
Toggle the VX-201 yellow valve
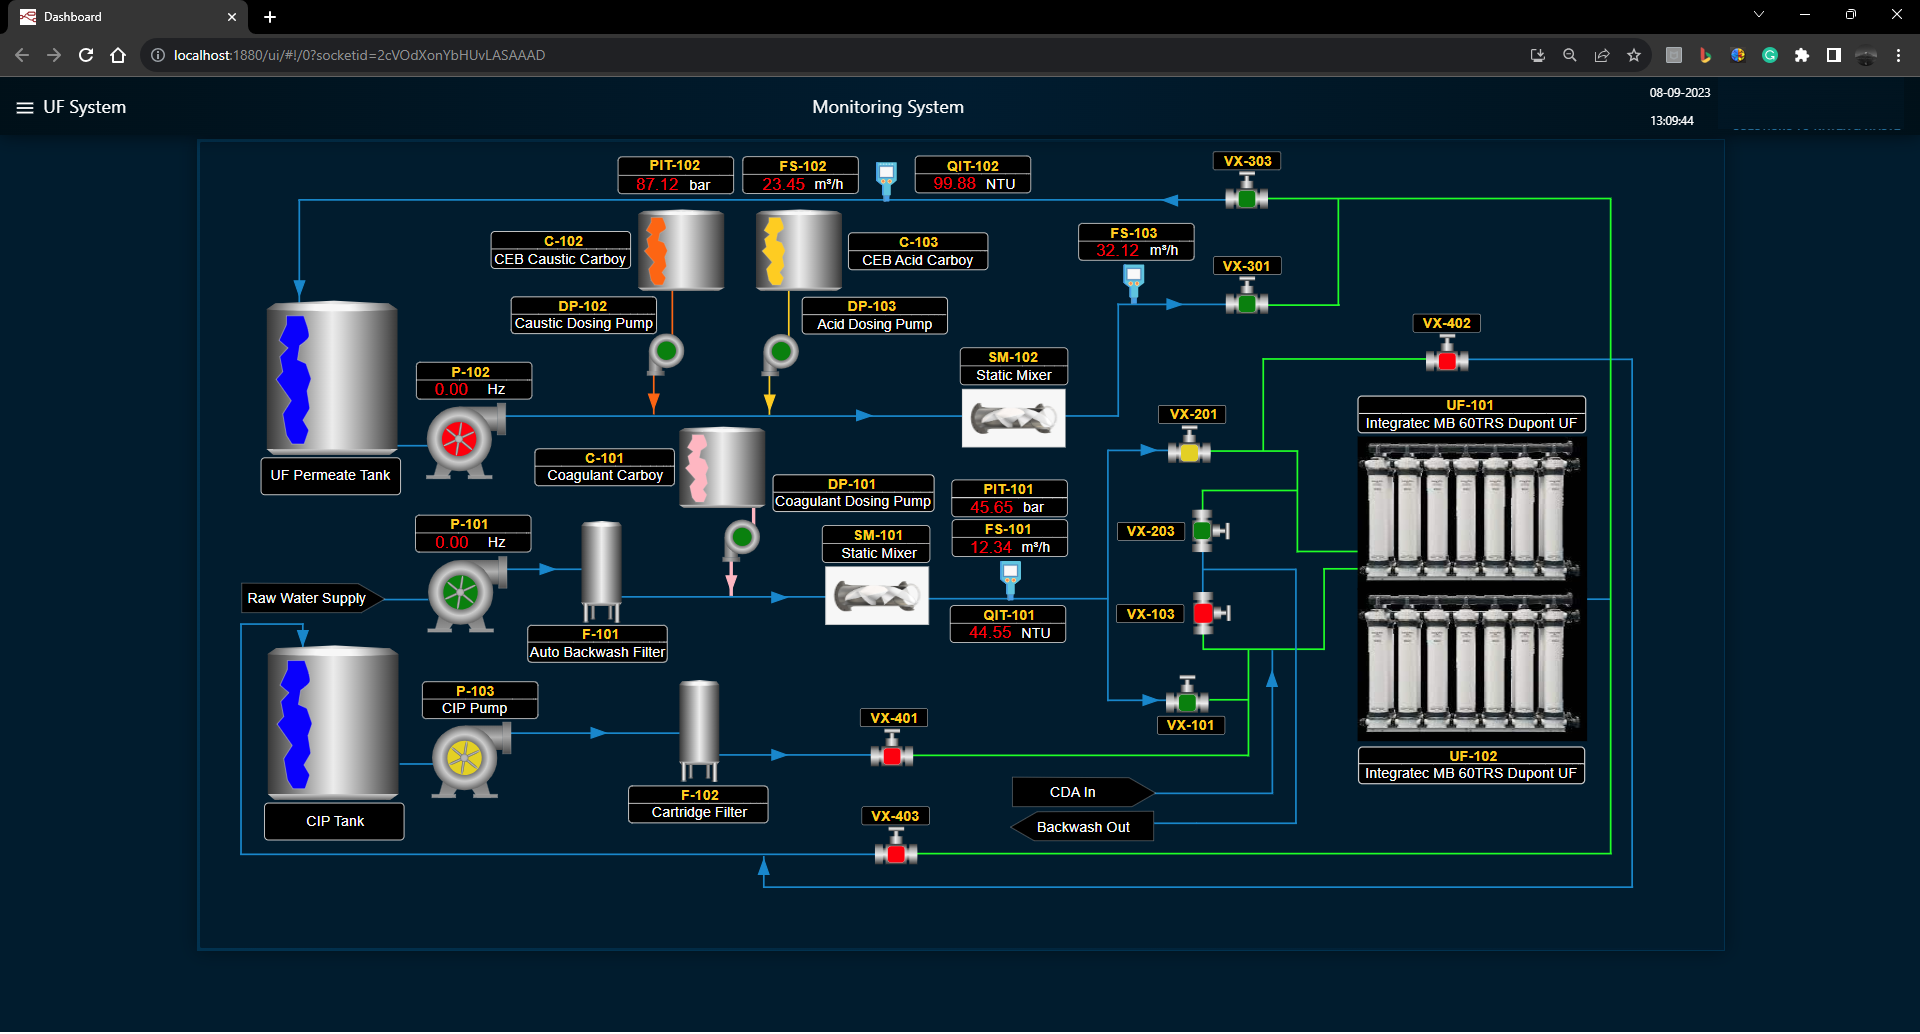(x=1189, y=451)
